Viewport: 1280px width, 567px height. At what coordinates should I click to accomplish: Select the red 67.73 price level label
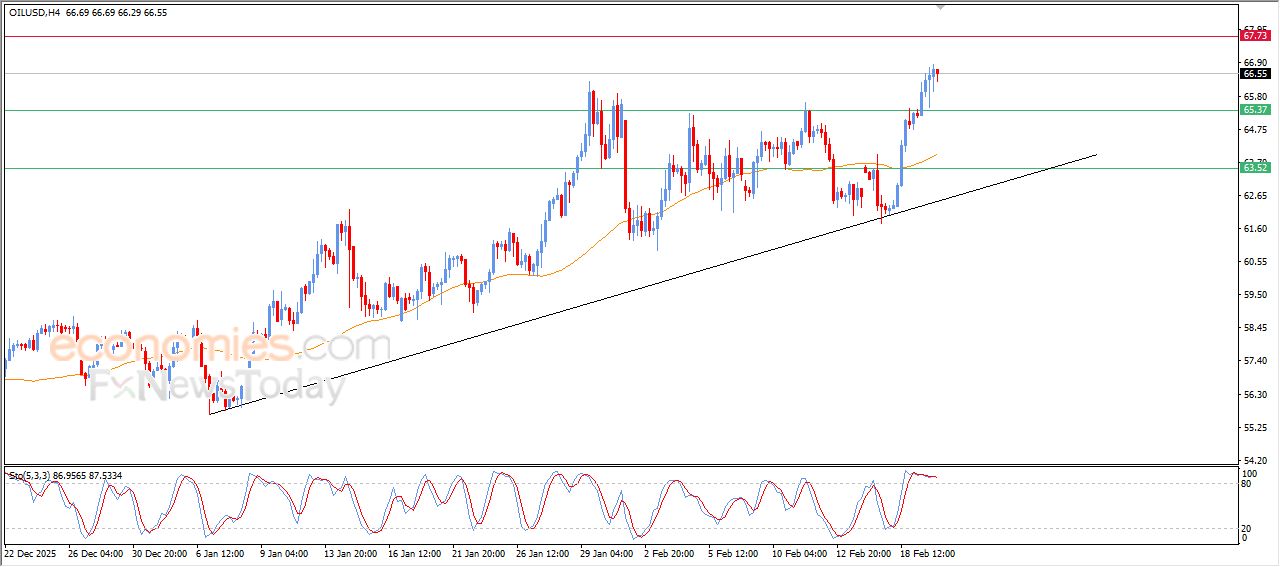click(1254, 36)
